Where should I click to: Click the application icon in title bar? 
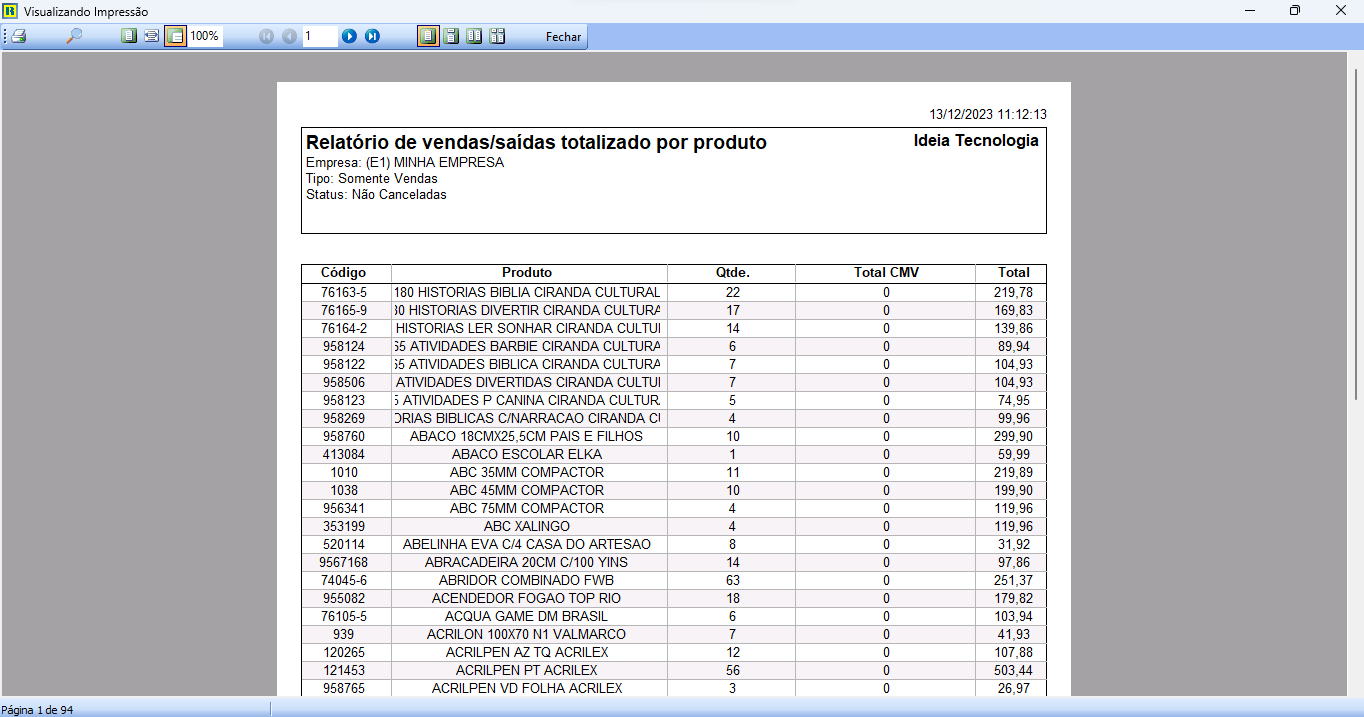tap(10, 11)
